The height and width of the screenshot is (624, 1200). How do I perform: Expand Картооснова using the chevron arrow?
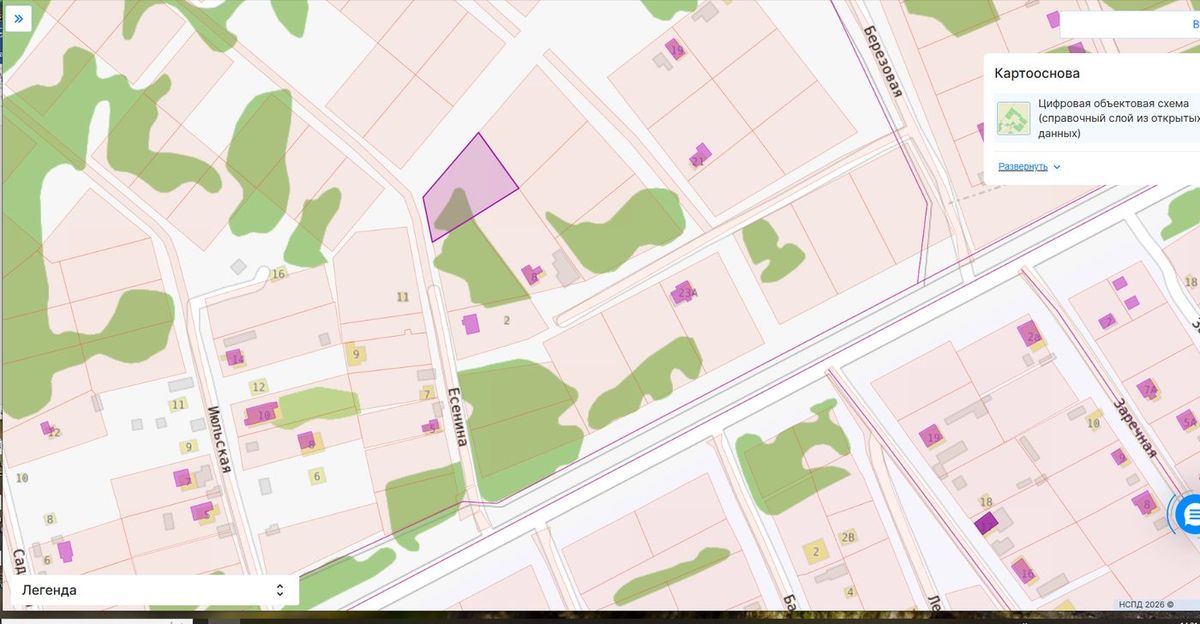(1057, 167)
